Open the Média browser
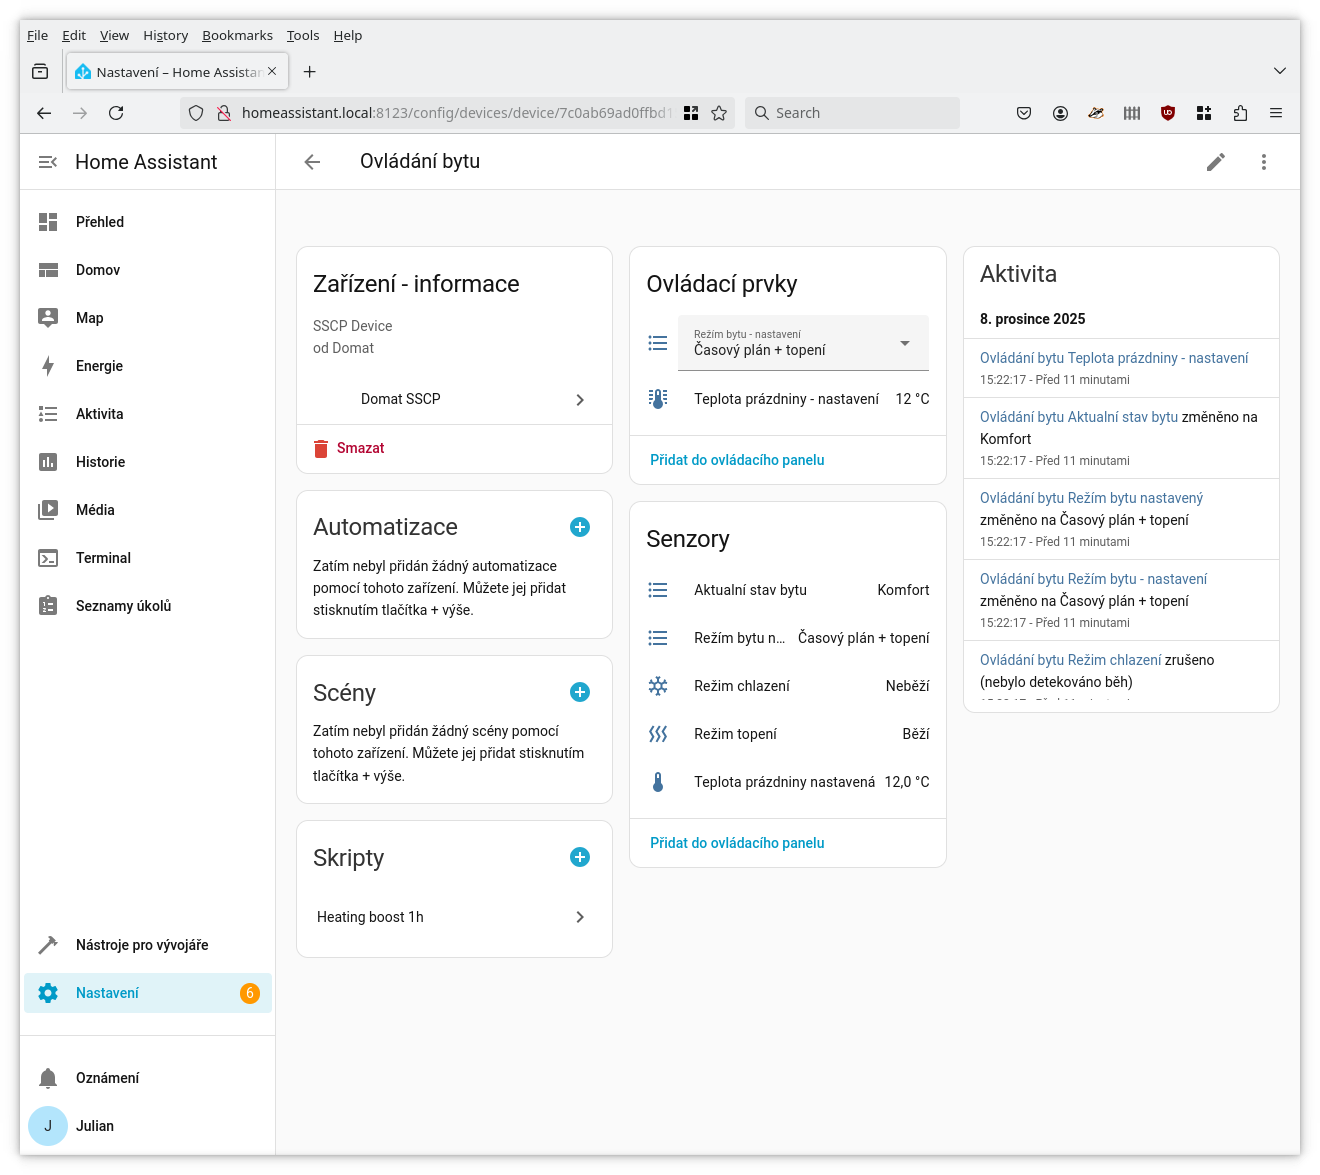This screenshot has height=1175, width=1320. [148, 510]
